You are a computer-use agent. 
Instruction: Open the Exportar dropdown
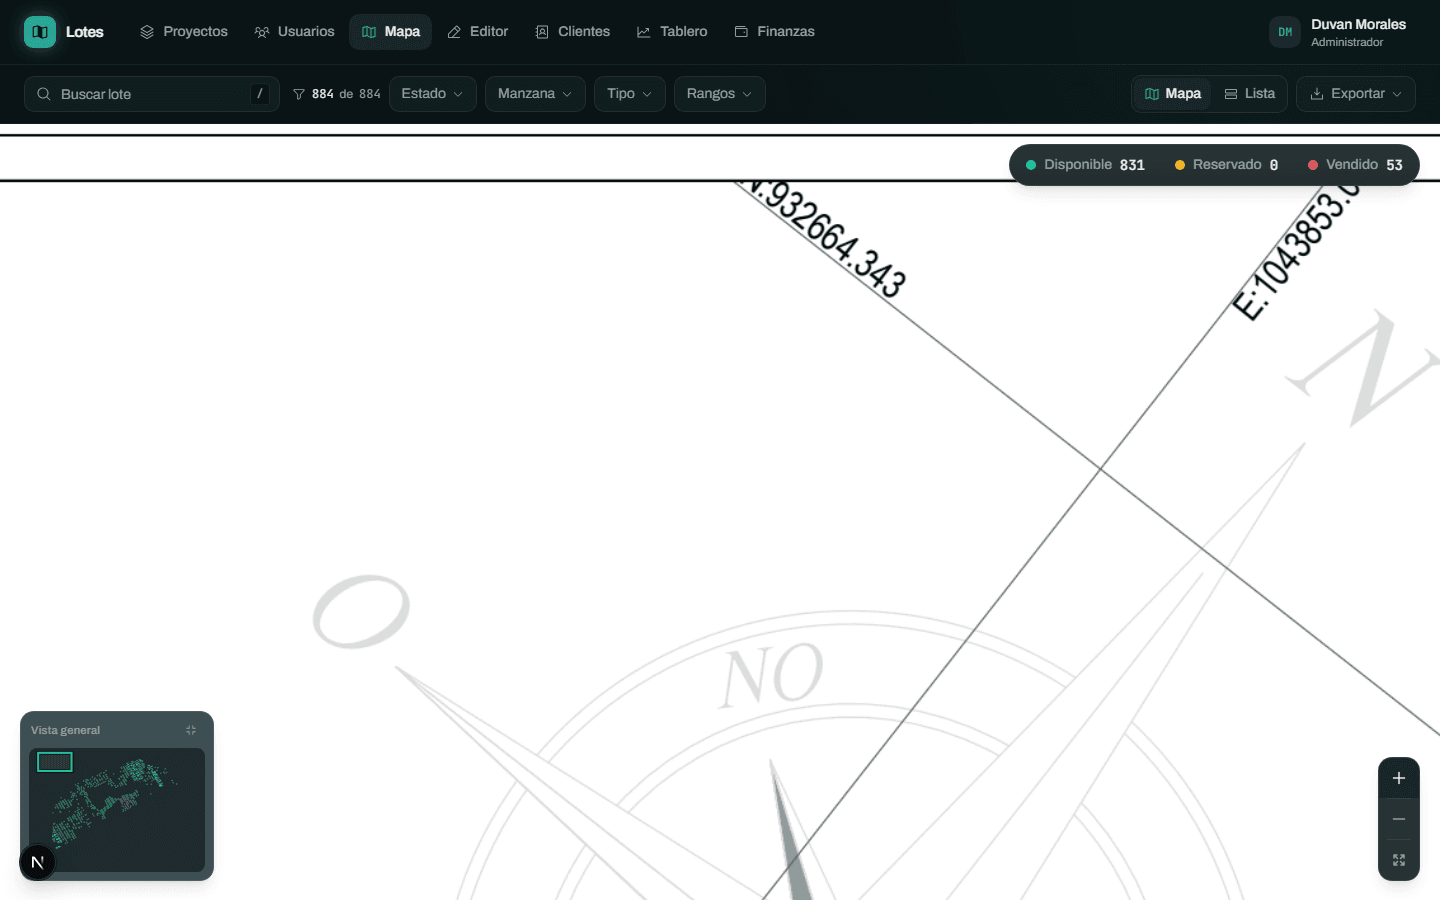[x=1356, y=94]
